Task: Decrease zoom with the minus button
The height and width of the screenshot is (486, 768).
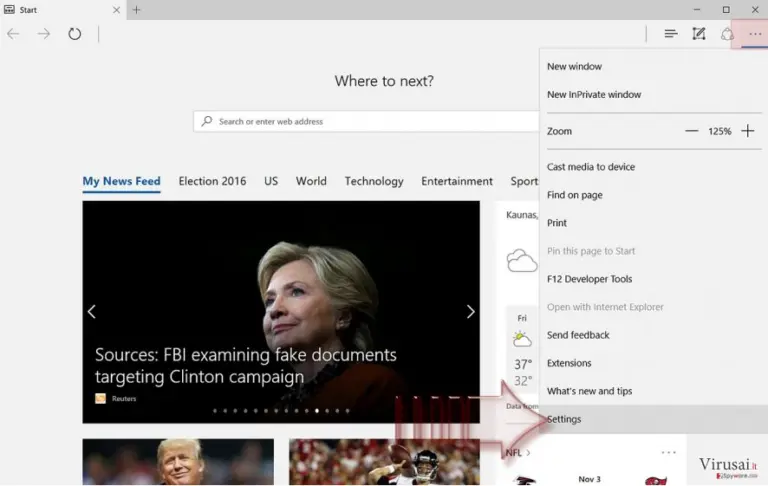Action: pyautogui.click(x=691, y=131)
